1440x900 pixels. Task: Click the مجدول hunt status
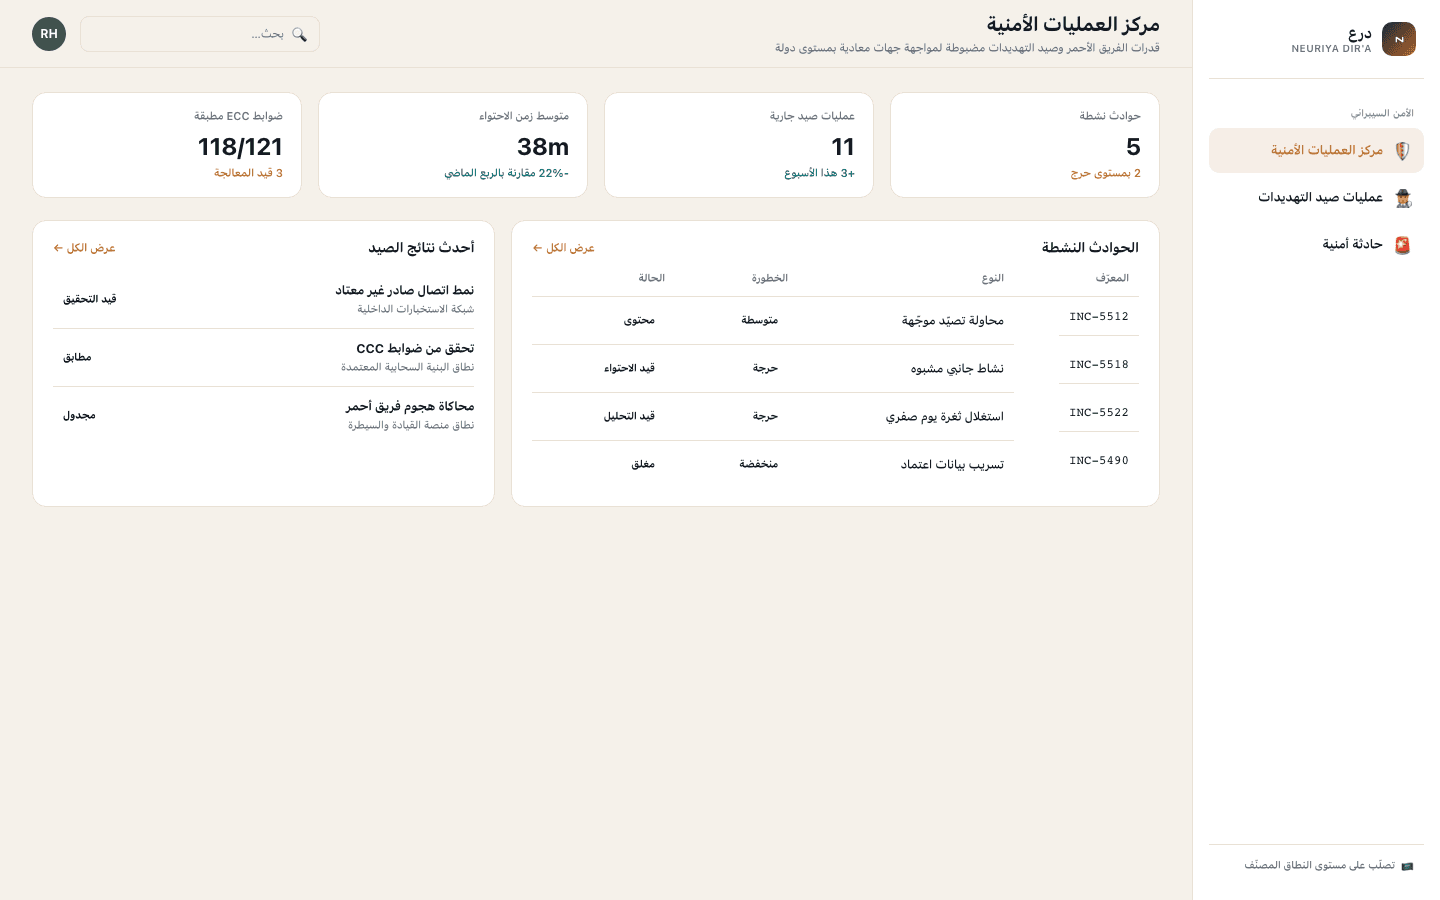coord(80,415)
